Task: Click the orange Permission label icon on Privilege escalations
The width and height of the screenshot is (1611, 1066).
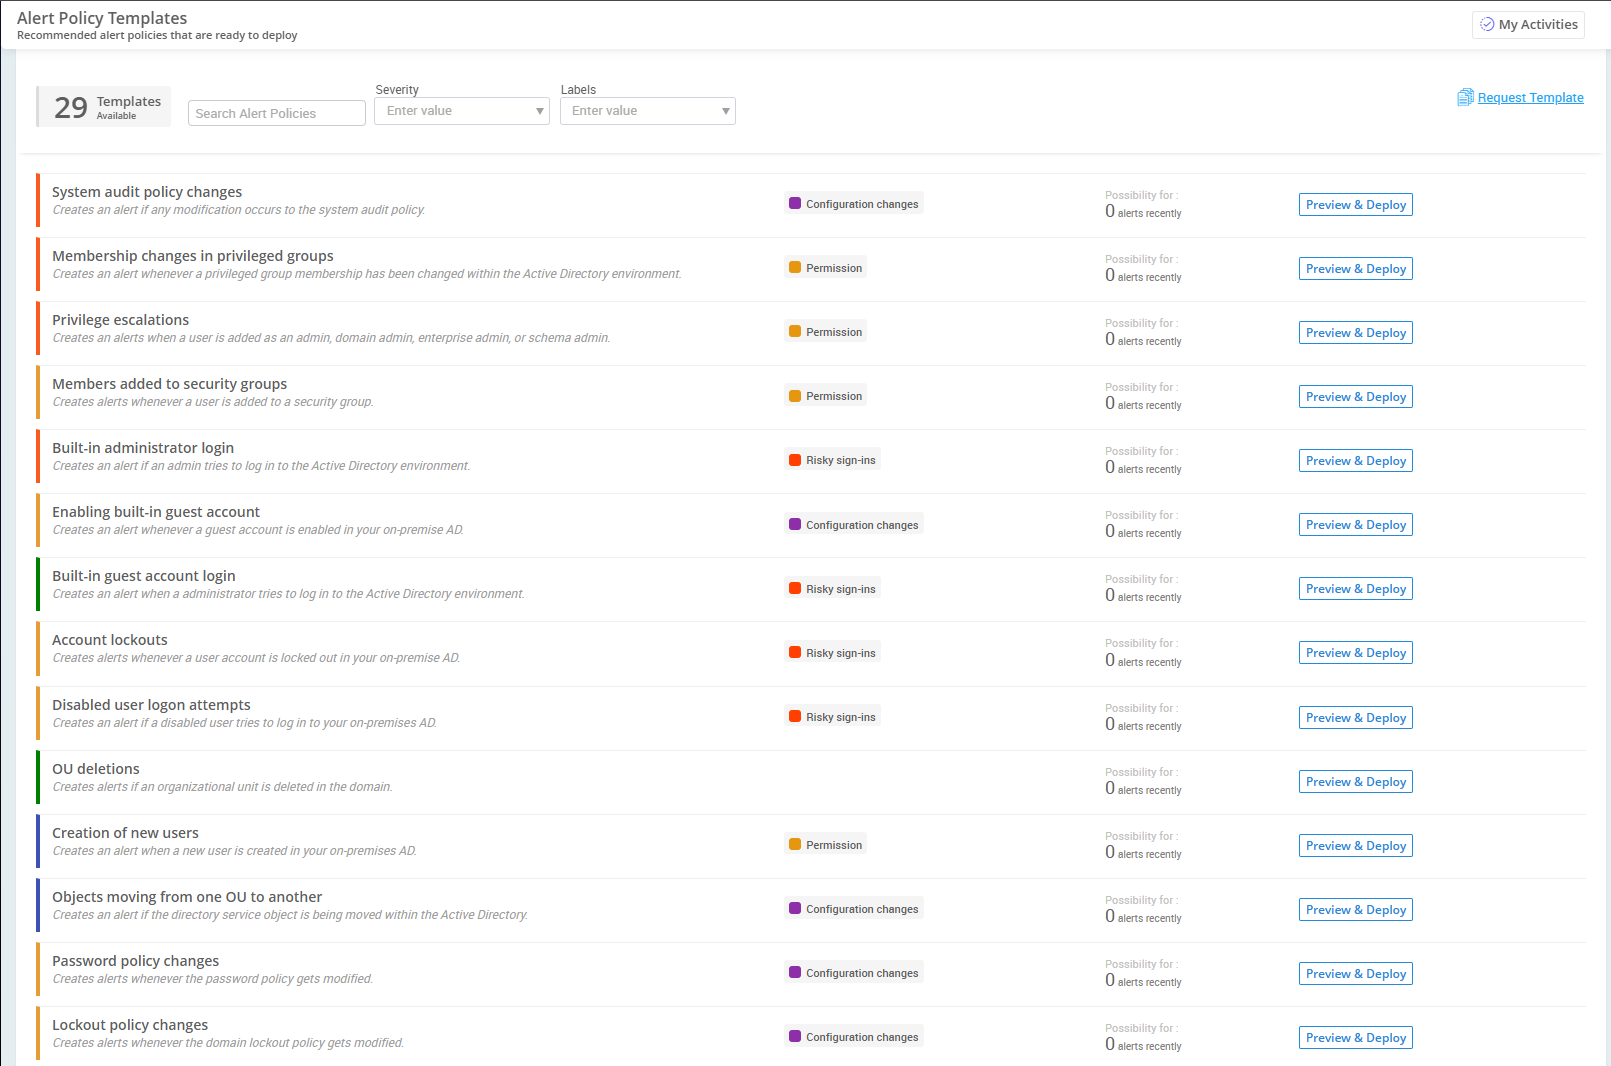Action: point(795,331)
